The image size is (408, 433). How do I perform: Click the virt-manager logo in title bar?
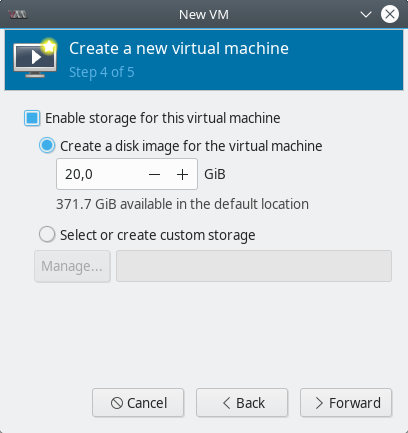[x=18, y=15]
